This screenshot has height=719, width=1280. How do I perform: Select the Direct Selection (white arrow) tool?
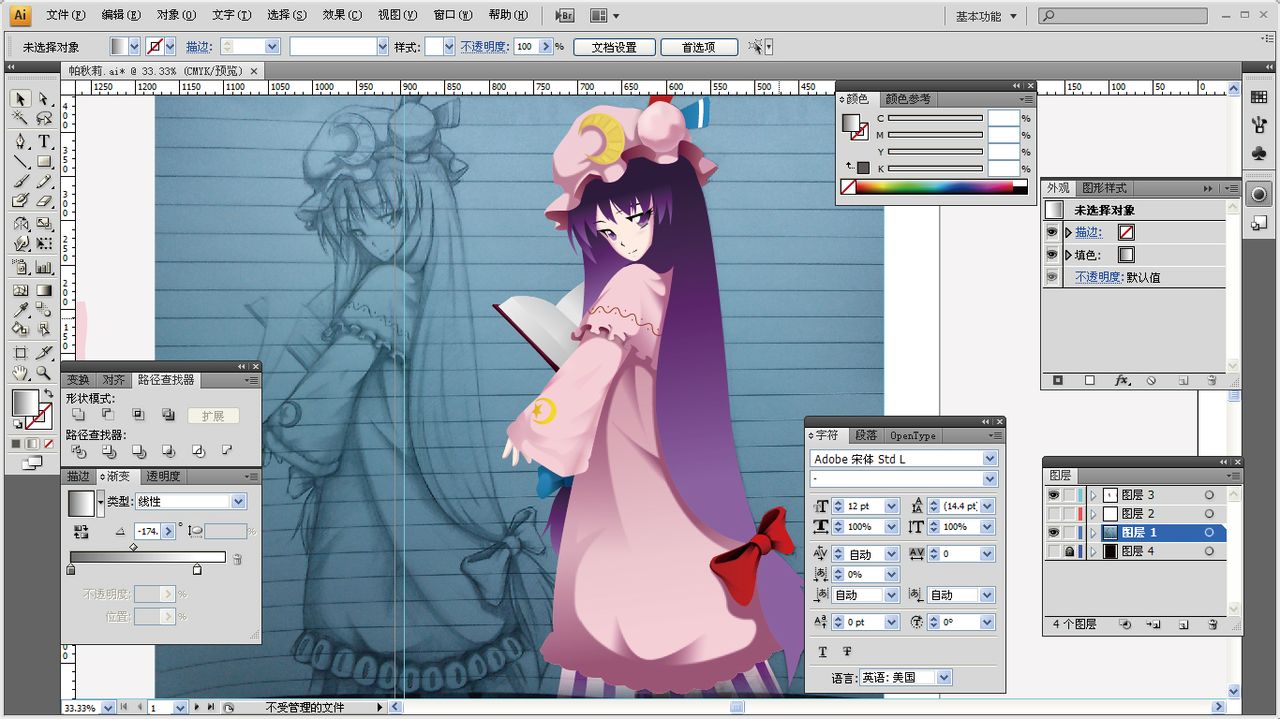pyautogui.click(x=44, y=99)
